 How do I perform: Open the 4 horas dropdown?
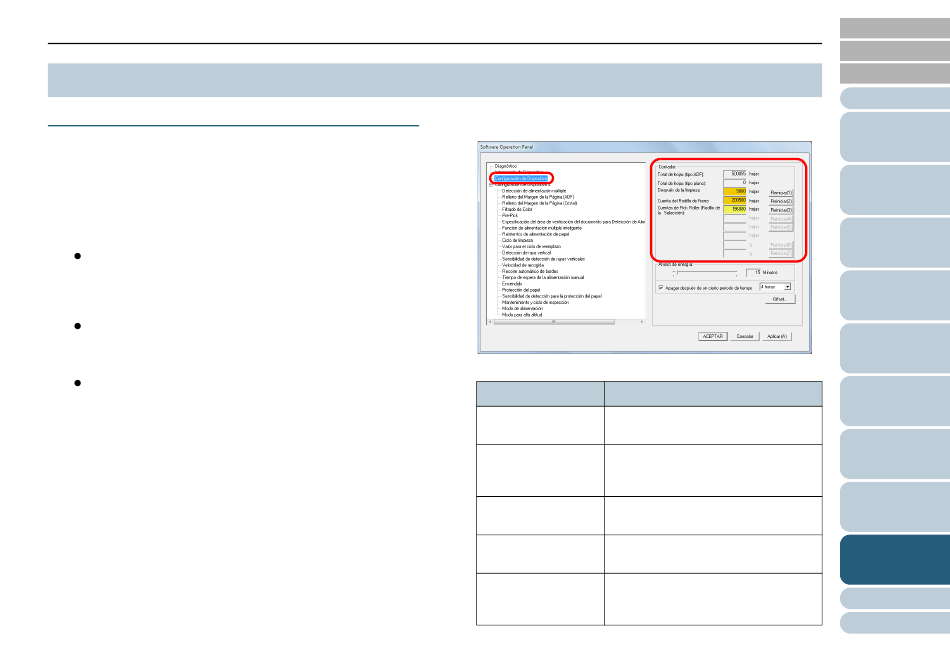coord(775,287)
